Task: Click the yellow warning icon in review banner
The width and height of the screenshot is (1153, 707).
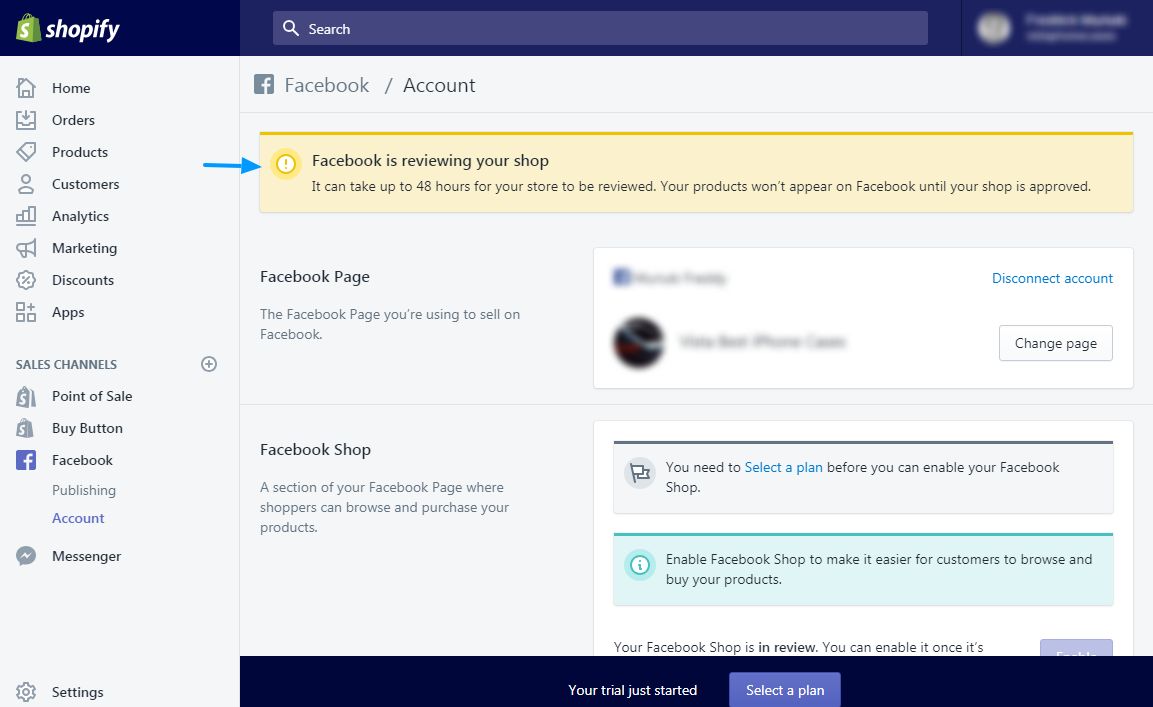Action: click(286, 163)
